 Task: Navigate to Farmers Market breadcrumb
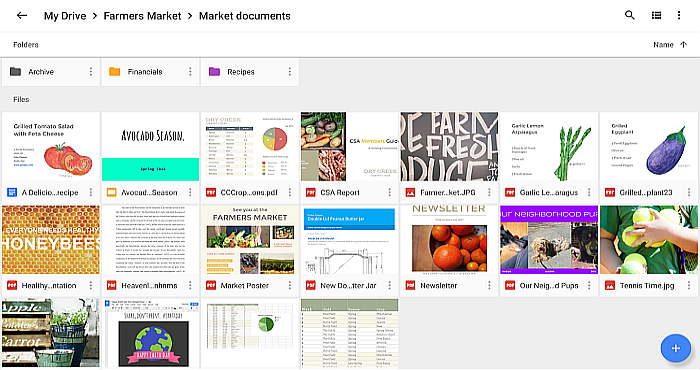click(142, 16)
